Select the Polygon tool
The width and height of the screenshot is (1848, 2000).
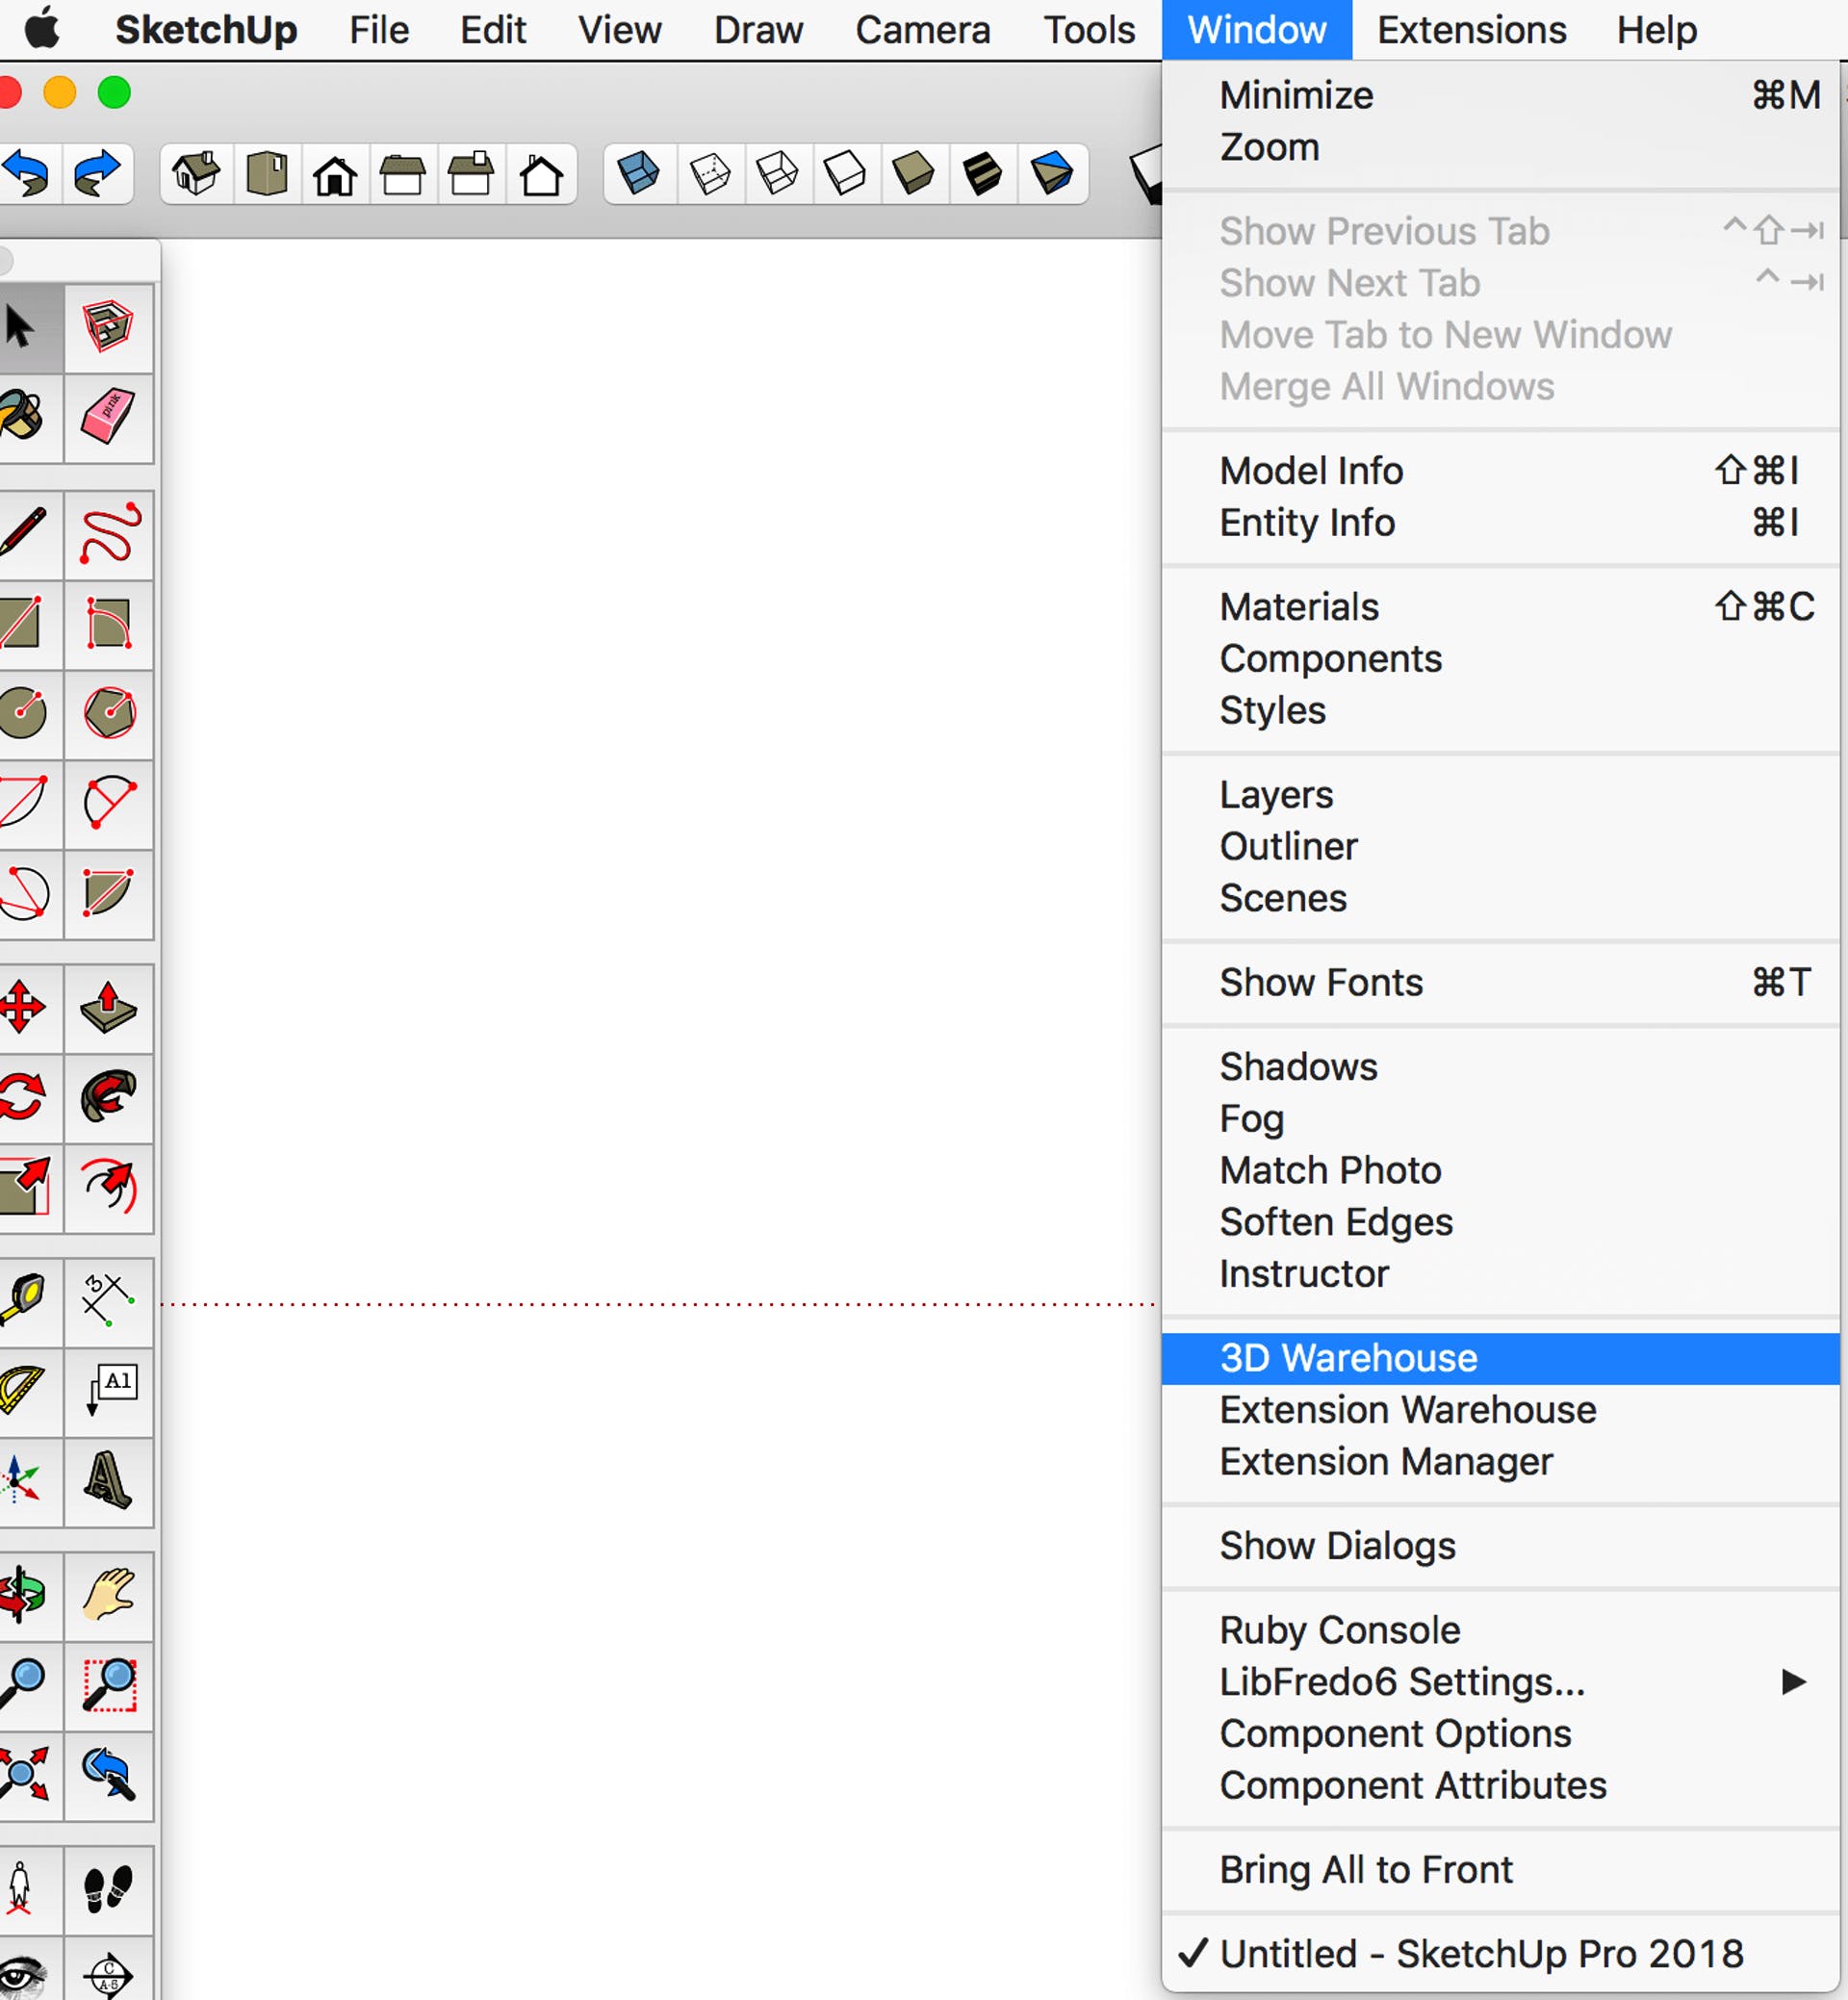click(x=108, y=712)
